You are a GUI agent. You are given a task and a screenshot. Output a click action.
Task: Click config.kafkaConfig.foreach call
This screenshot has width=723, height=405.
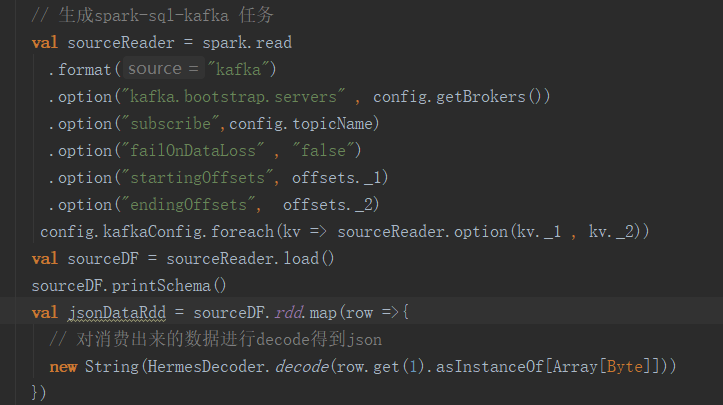(x=157, y=232)
